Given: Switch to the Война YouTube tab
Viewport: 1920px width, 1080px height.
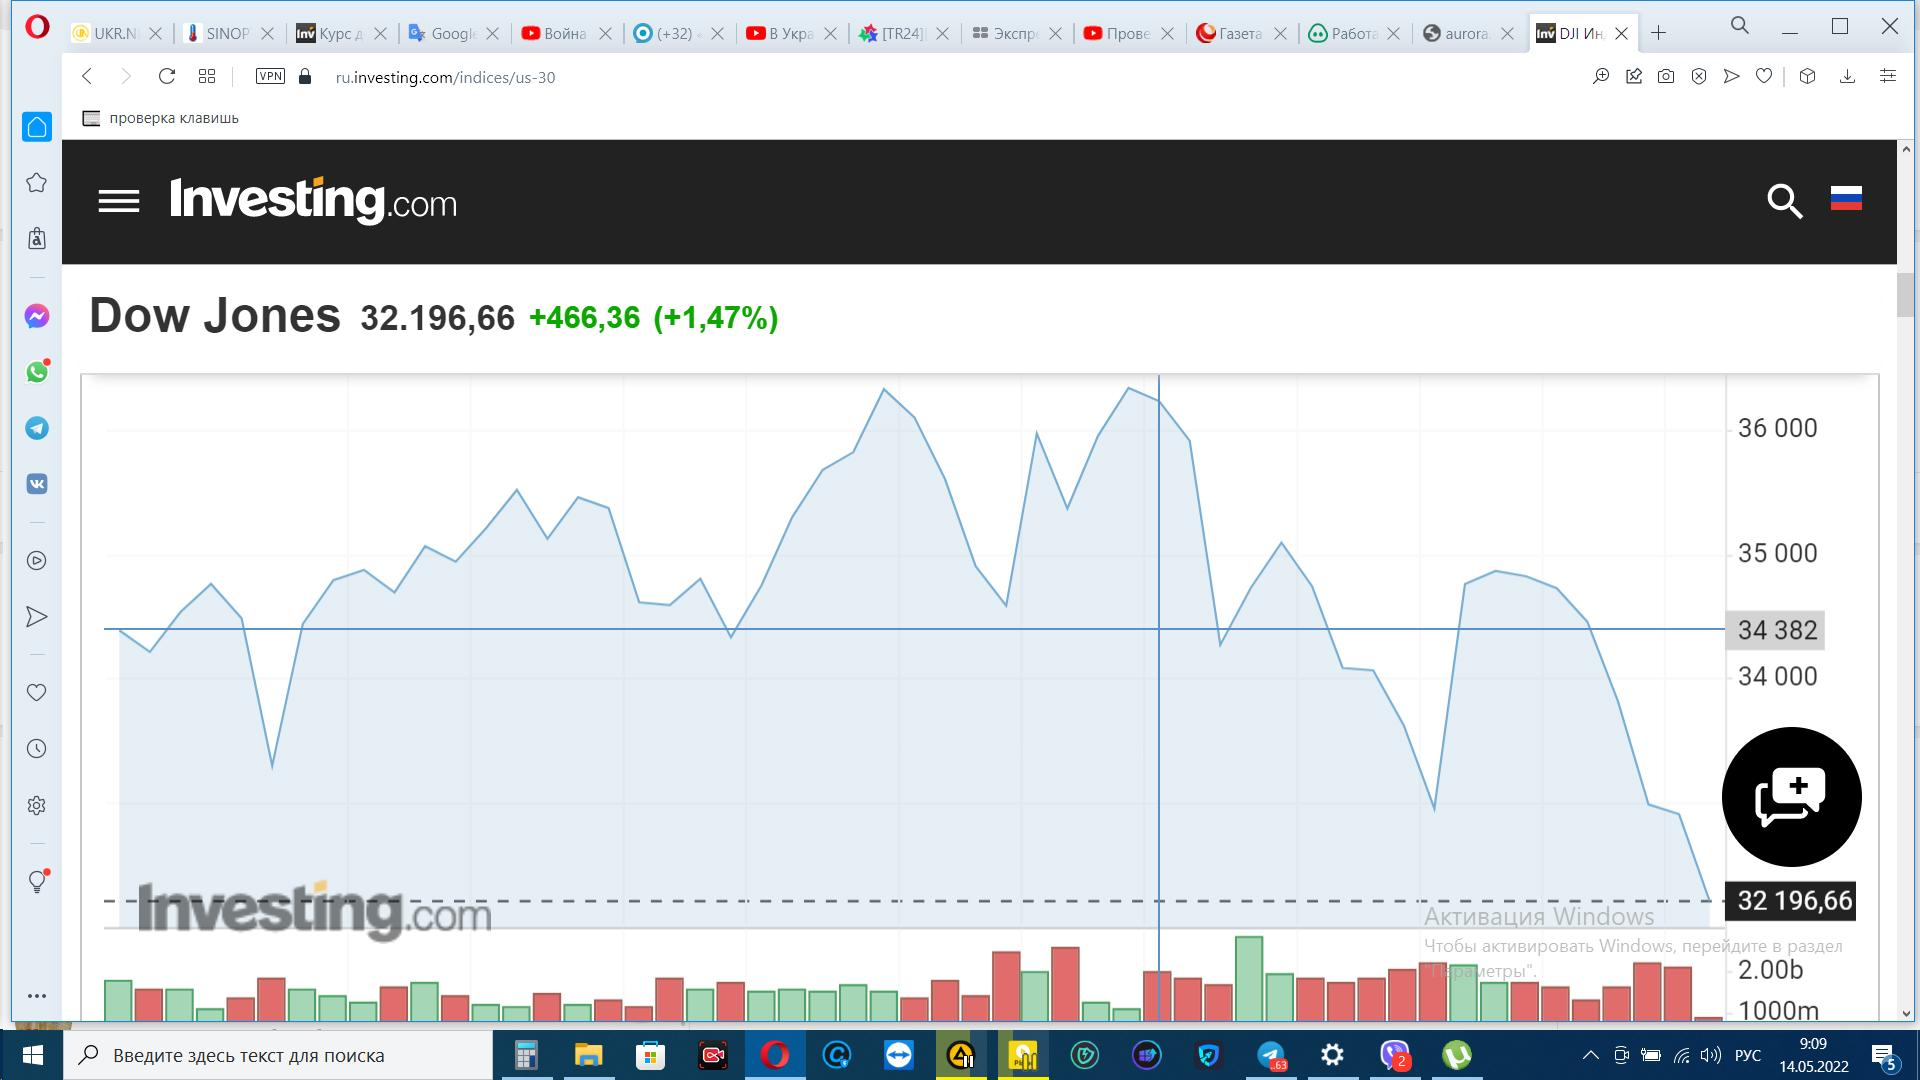Looking at the screenshot, I should click(566, 34).
